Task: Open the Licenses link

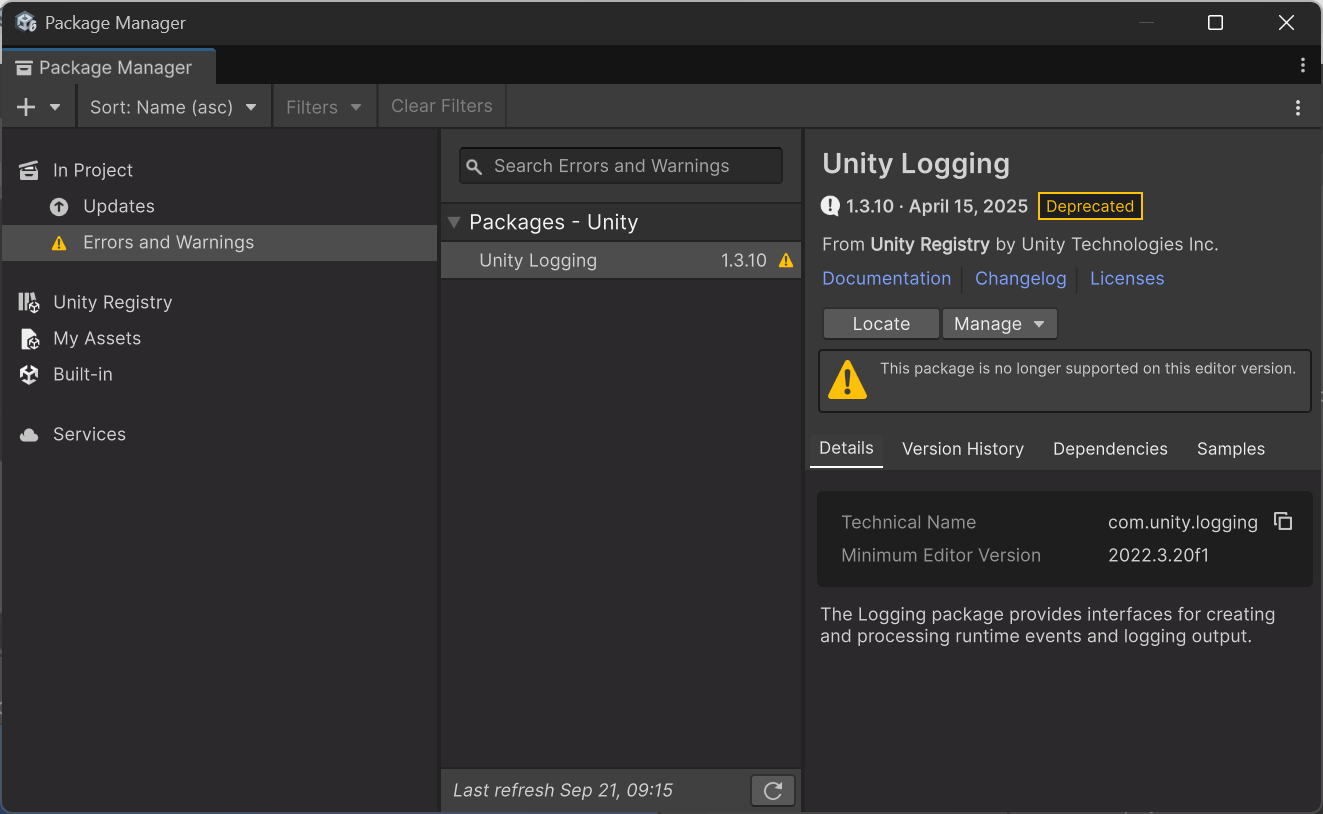Action: pos(1127,278)
